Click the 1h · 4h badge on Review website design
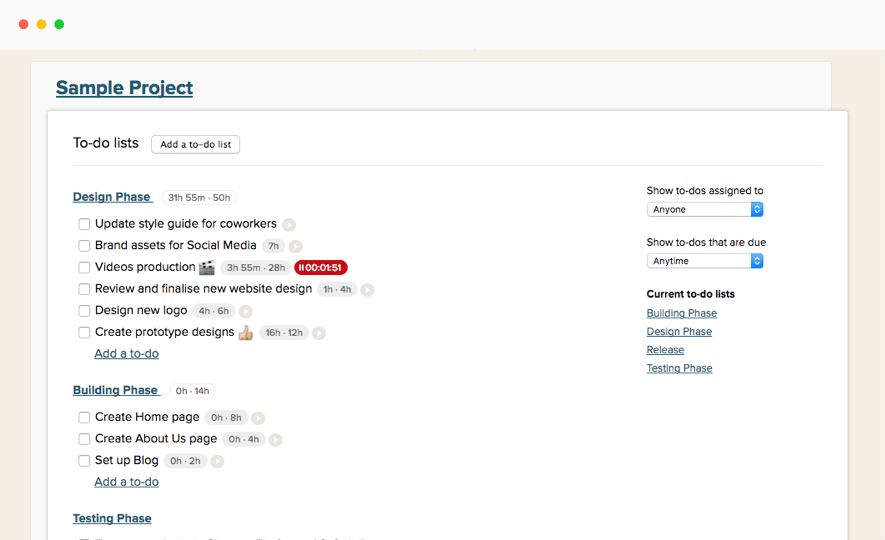The height and width of the screenshot is (540, 885). tap(337, 289)
